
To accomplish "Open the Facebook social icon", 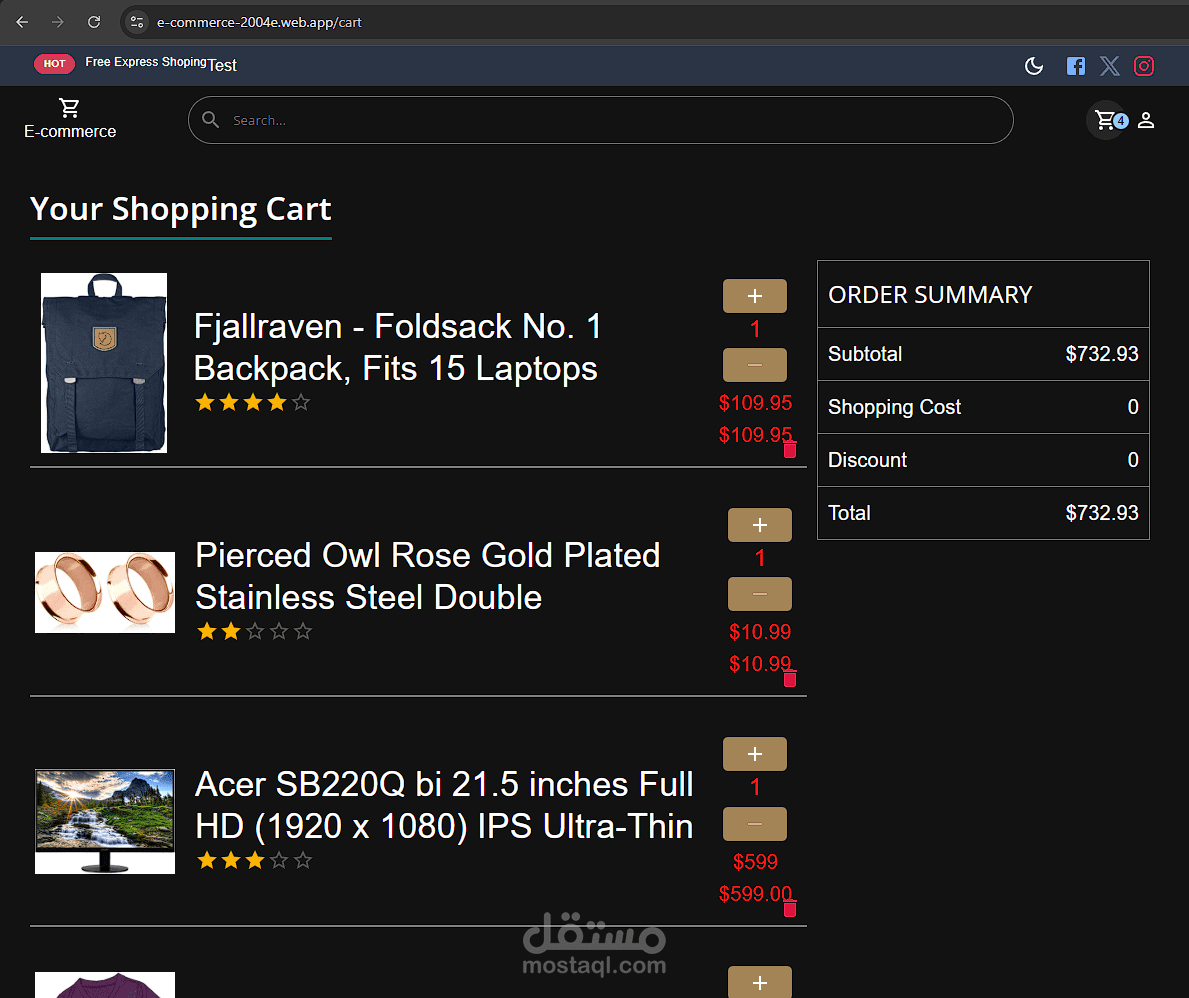I will tap(1075, 66).
